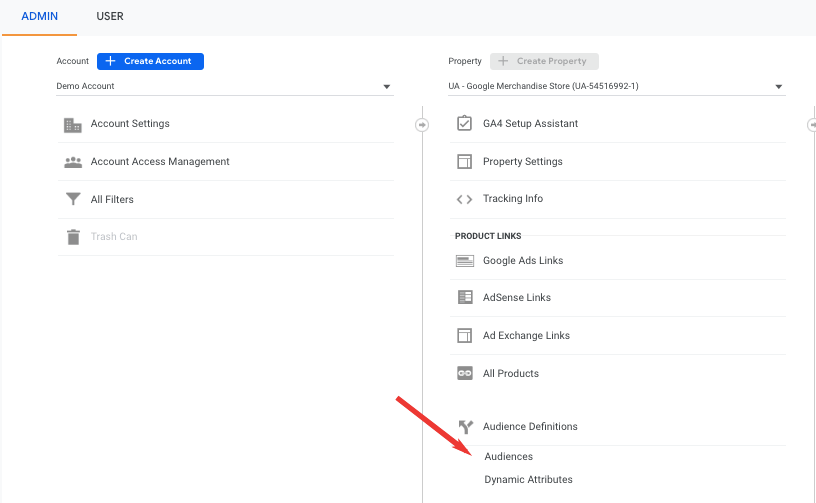Screen dimensions: 816x503
Task: Open Property Settings
Action: 522,162
